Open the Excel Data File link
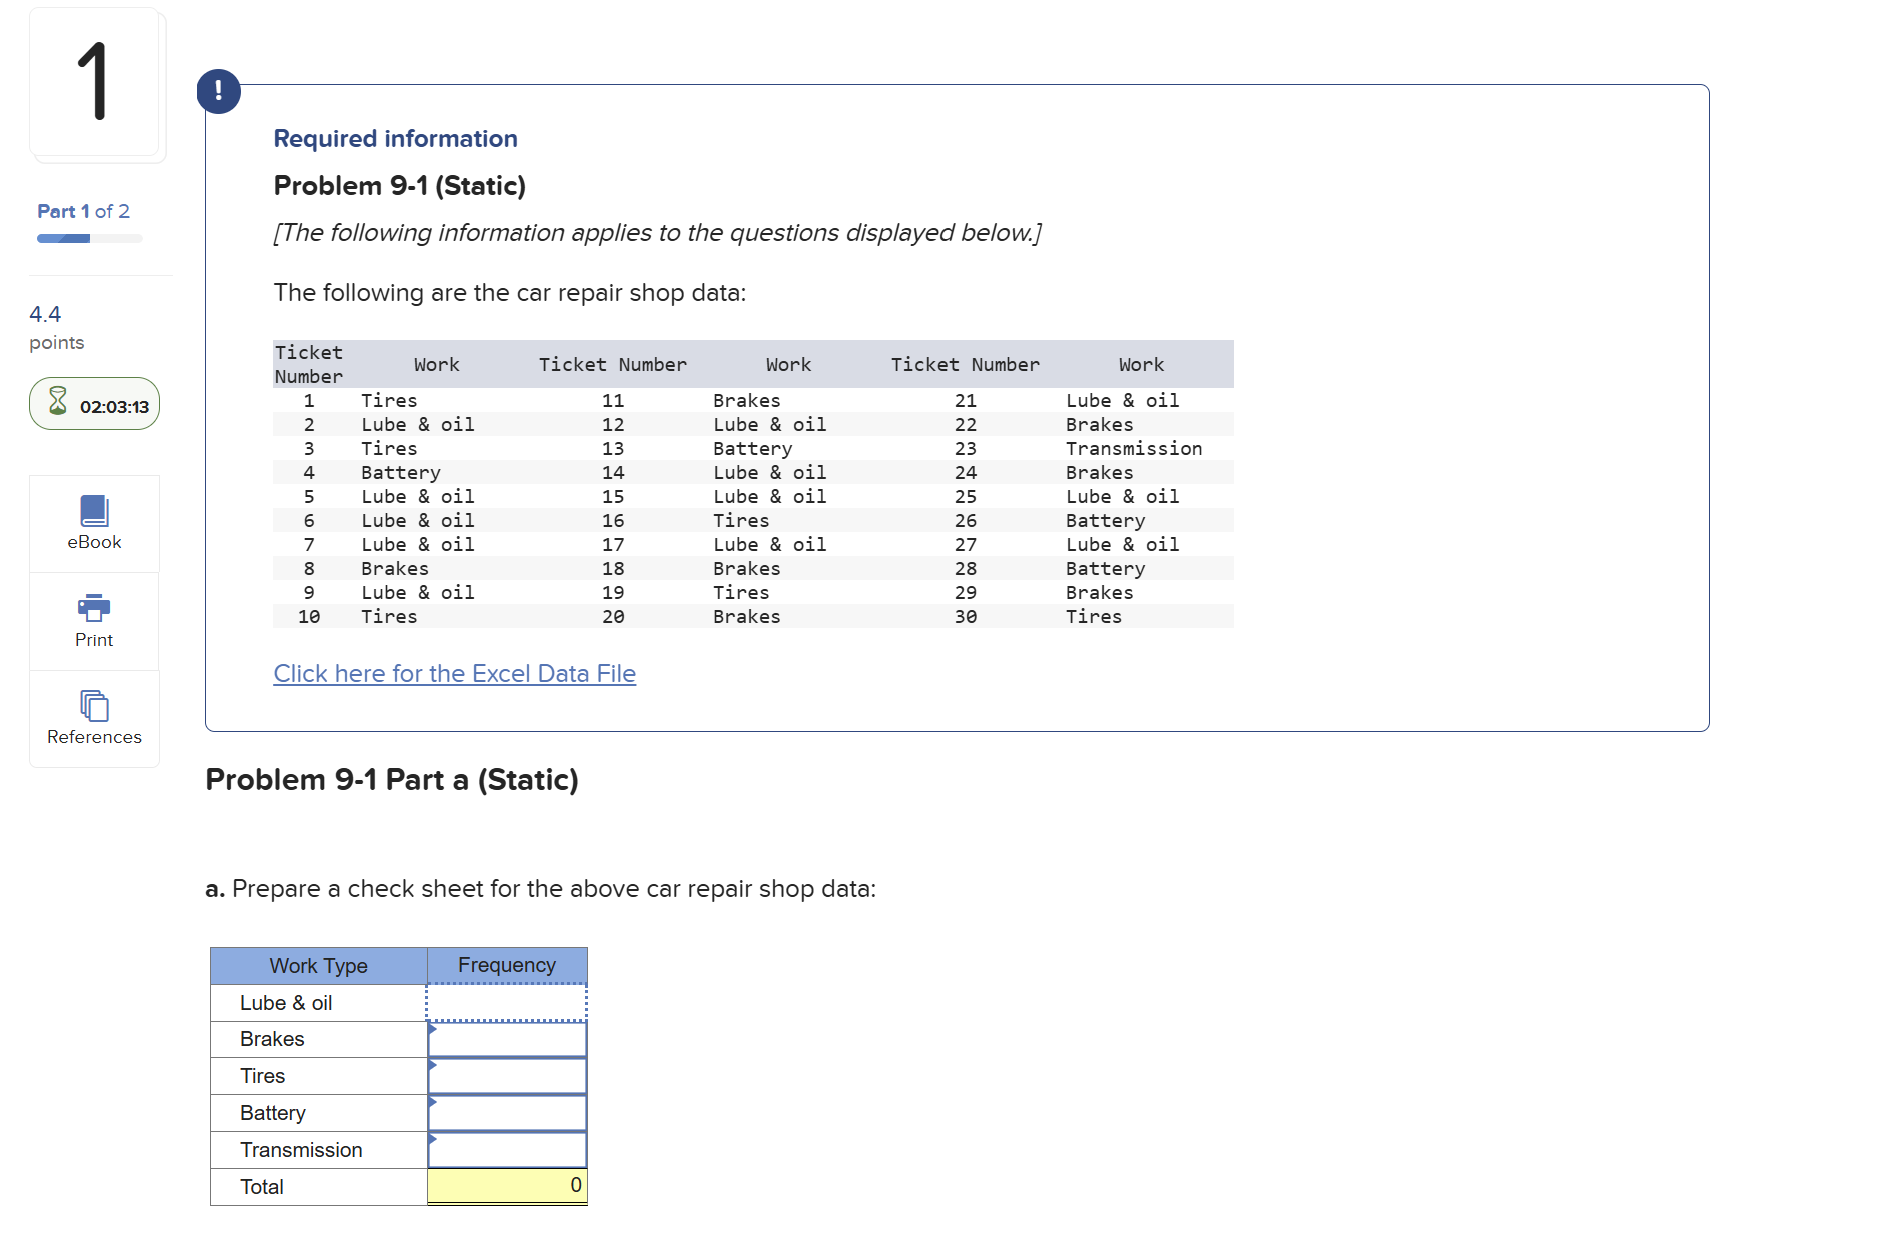1882x1254 pixels. click(x=454, y=673)
